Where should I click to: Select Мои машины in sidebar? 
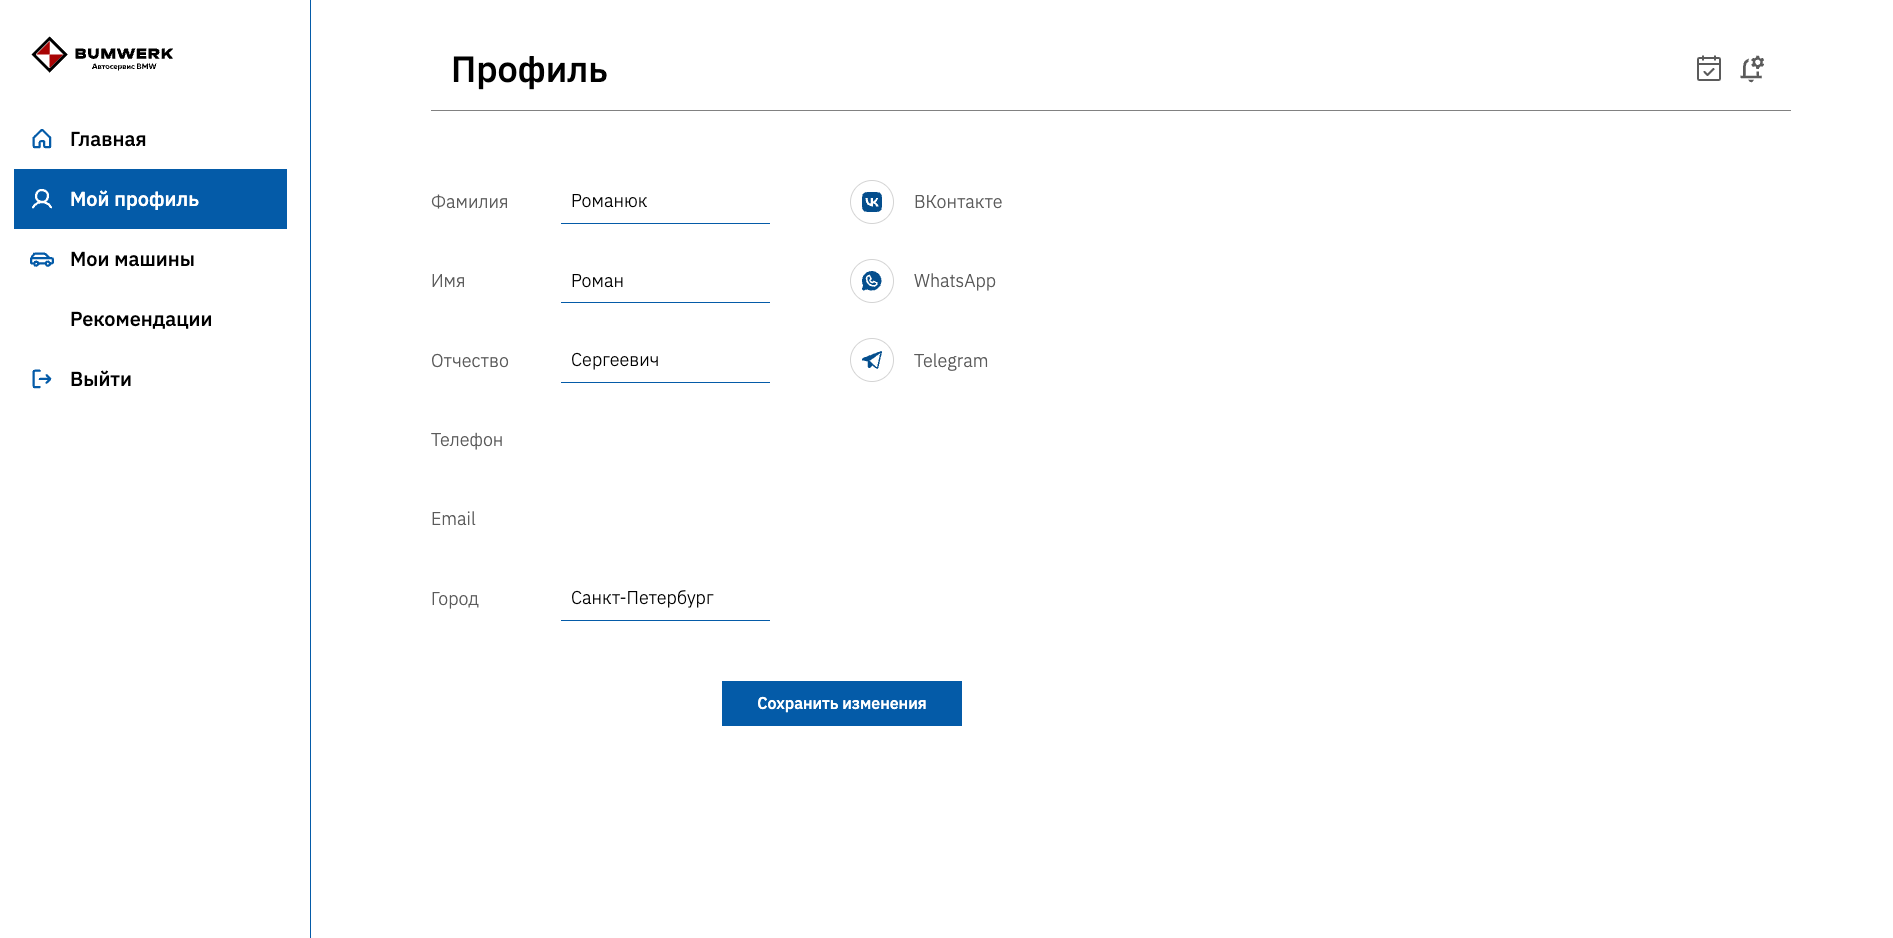[x=132, y=259]
